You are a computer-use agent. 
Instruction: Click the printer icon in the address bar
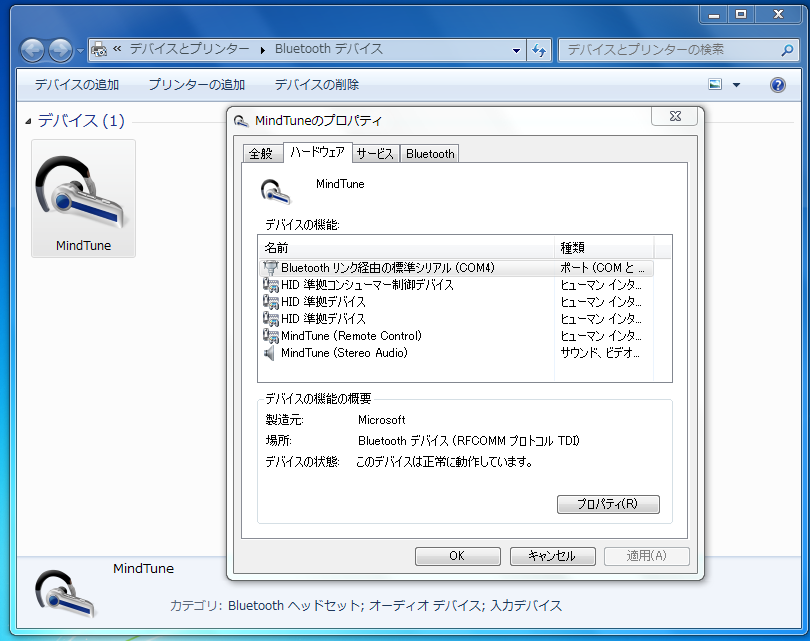[x=99, y=50]
